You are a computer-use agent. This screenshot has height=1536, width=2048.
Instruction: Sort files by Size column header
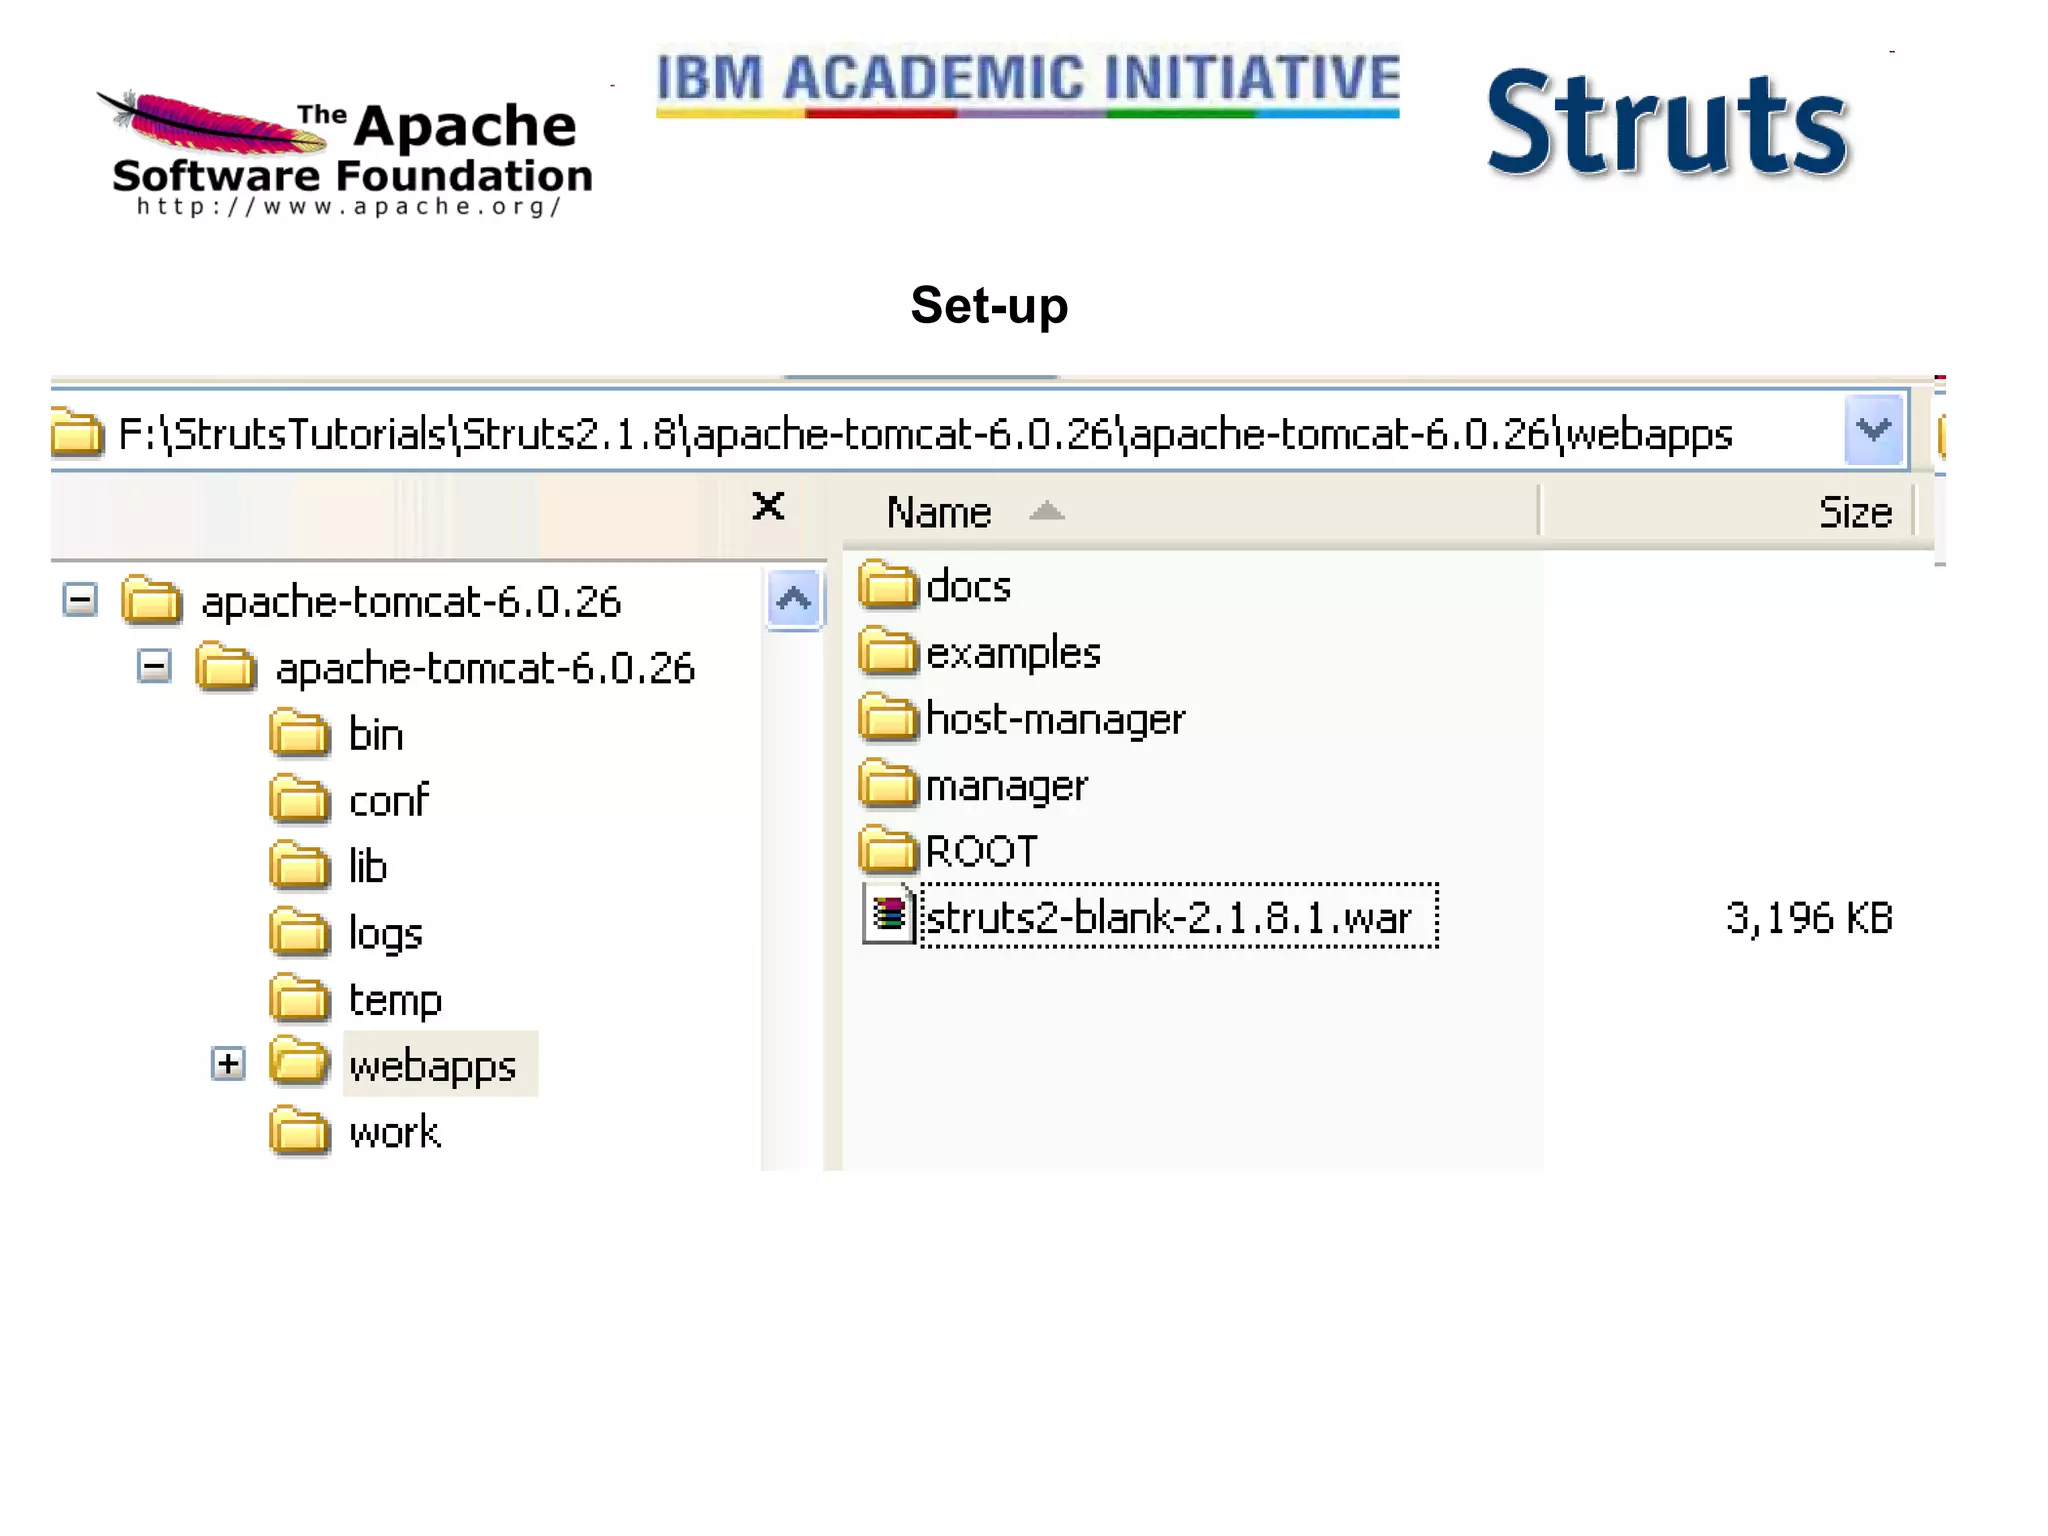1854,512
